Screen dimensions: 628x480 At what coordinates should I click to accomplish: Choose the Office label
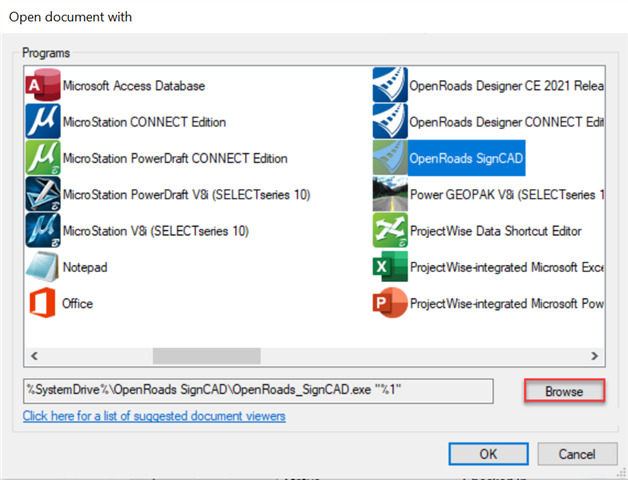[x=77, y=304]
